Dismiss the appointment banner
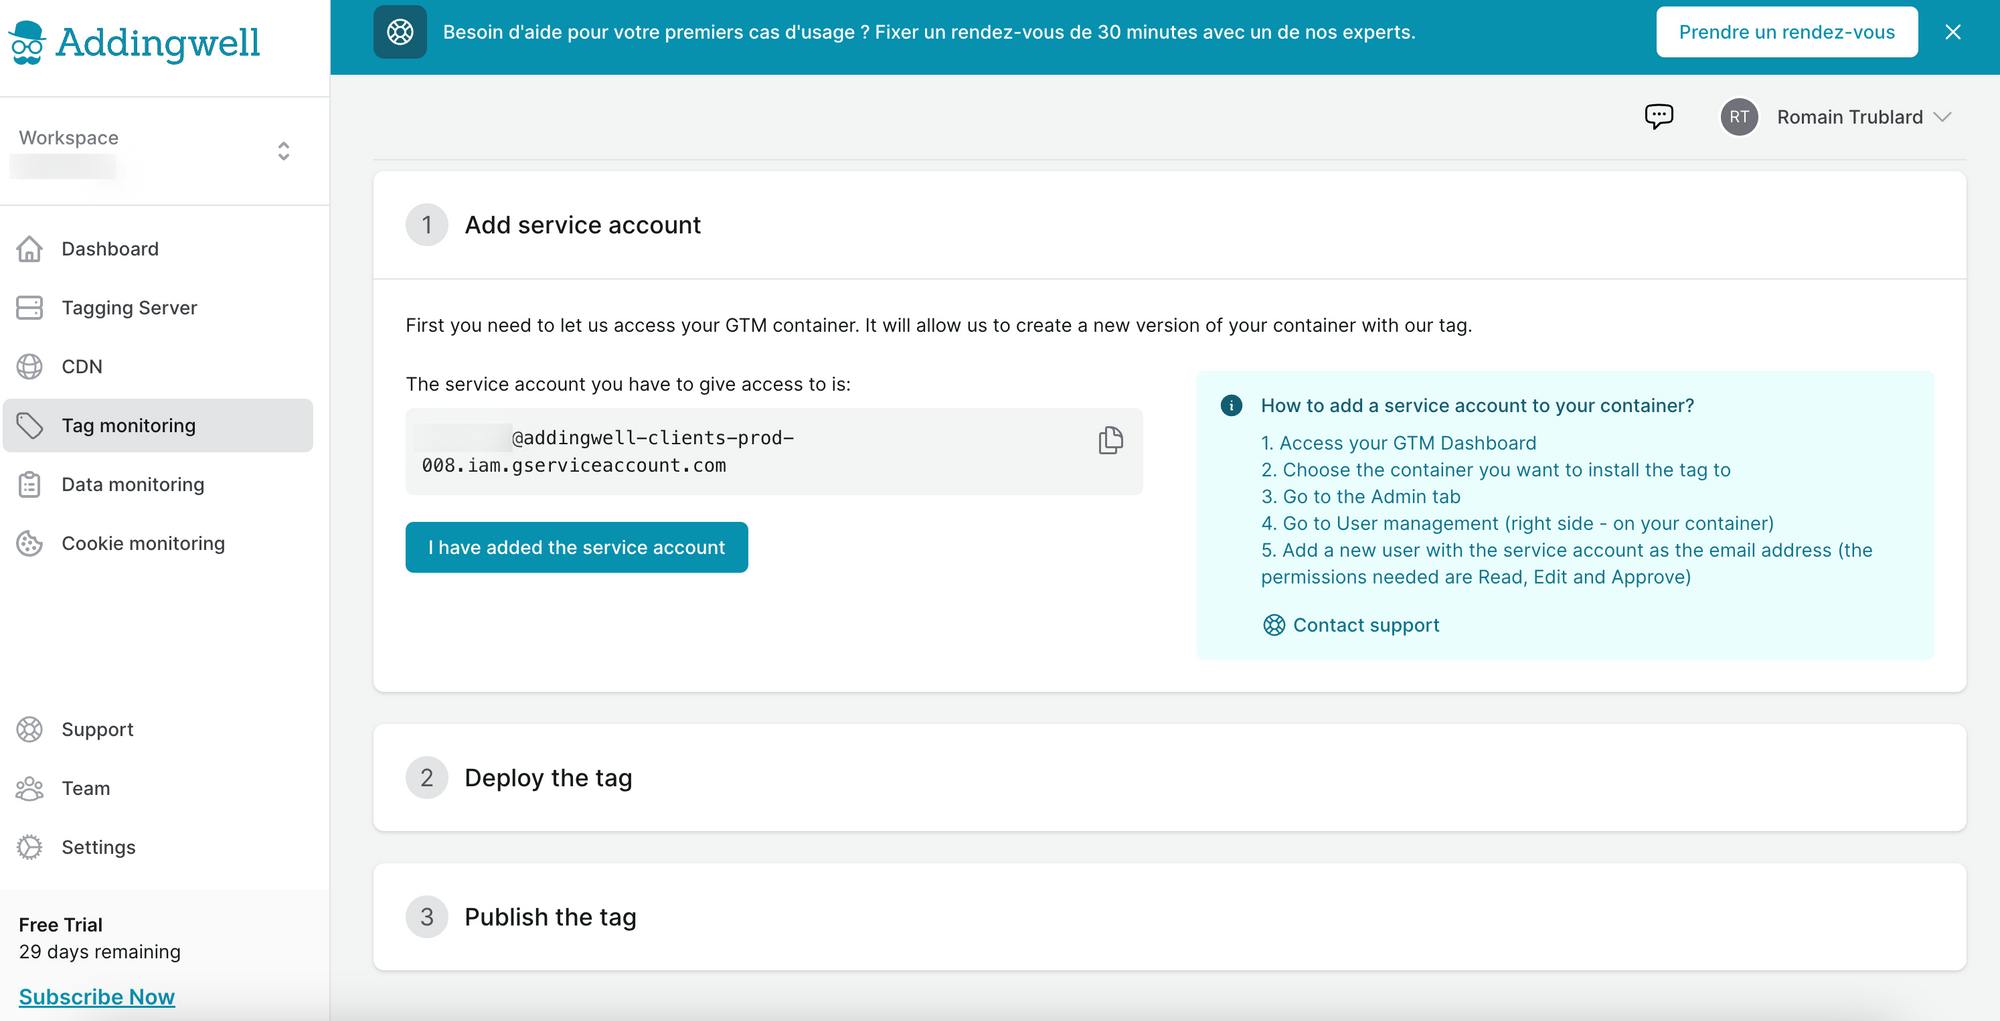This screenshot has height=1021, width=2000. [1953, 32]
